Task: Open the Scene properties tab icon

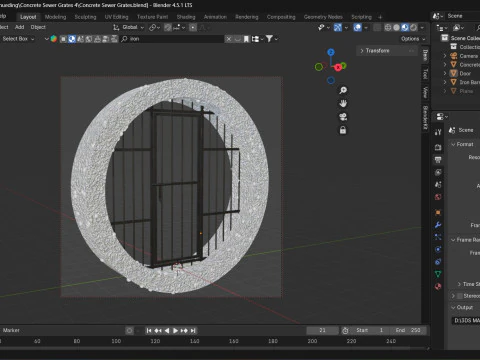Action: [438, 185]
